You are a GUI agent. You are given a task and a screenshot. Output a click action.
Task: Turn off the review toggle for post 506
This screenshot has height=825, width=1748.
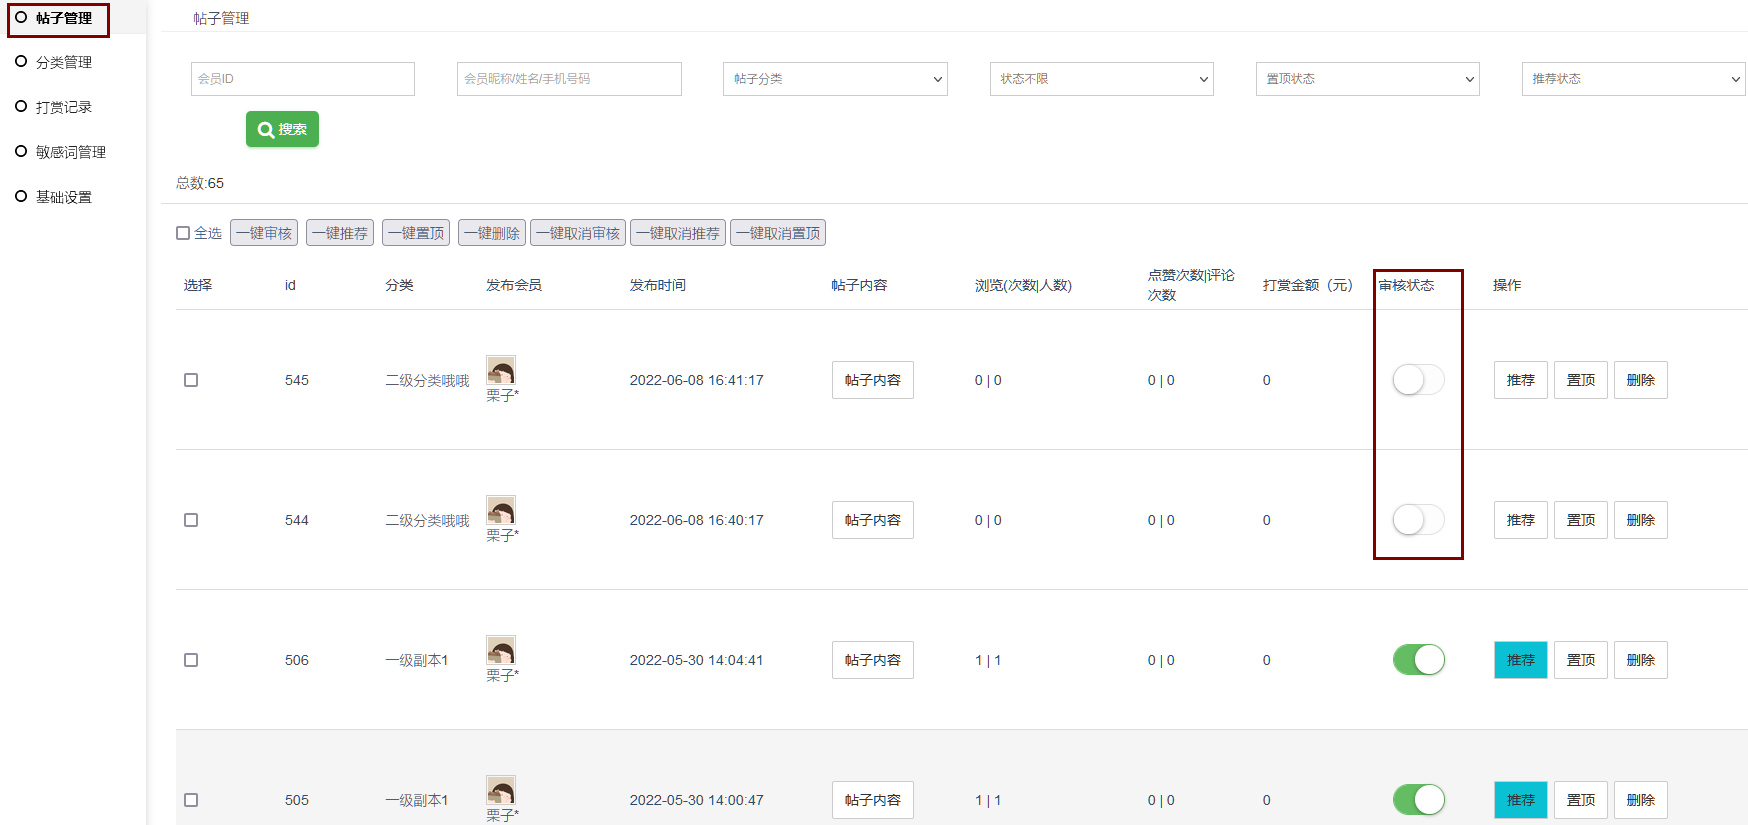coord(1418,660)
